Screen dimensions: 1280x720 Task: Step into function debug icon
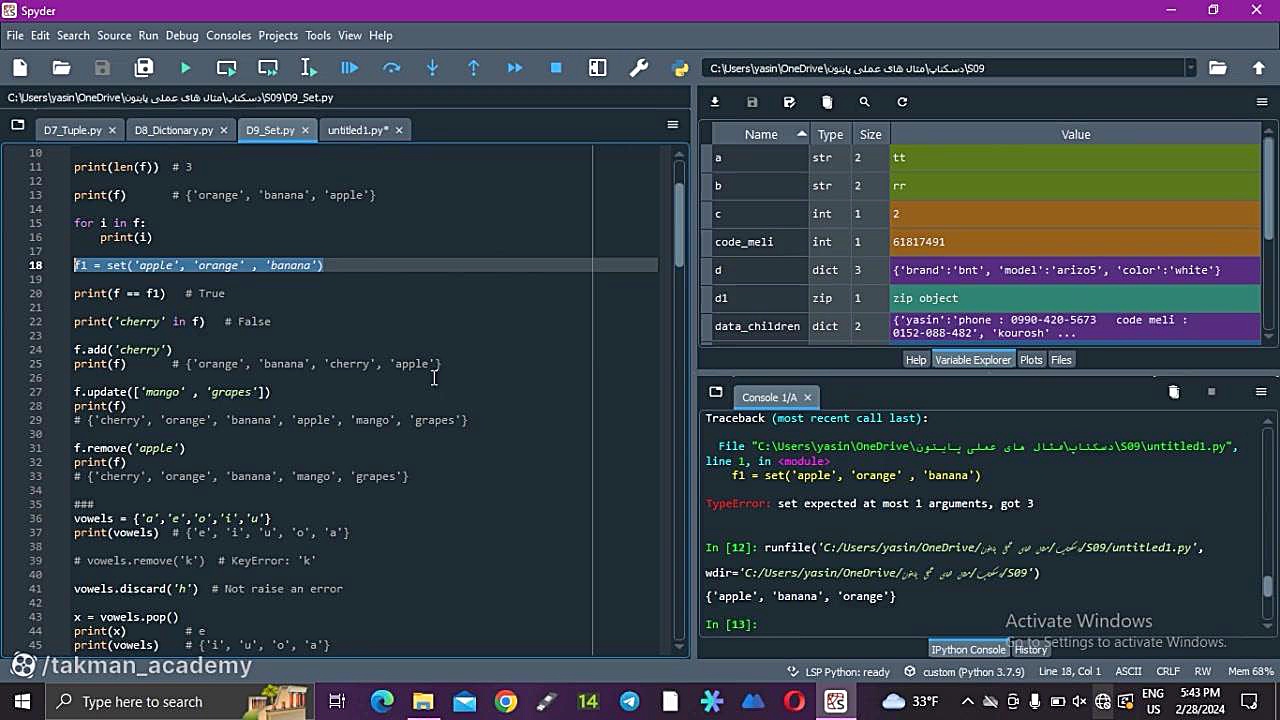(432, 68)
